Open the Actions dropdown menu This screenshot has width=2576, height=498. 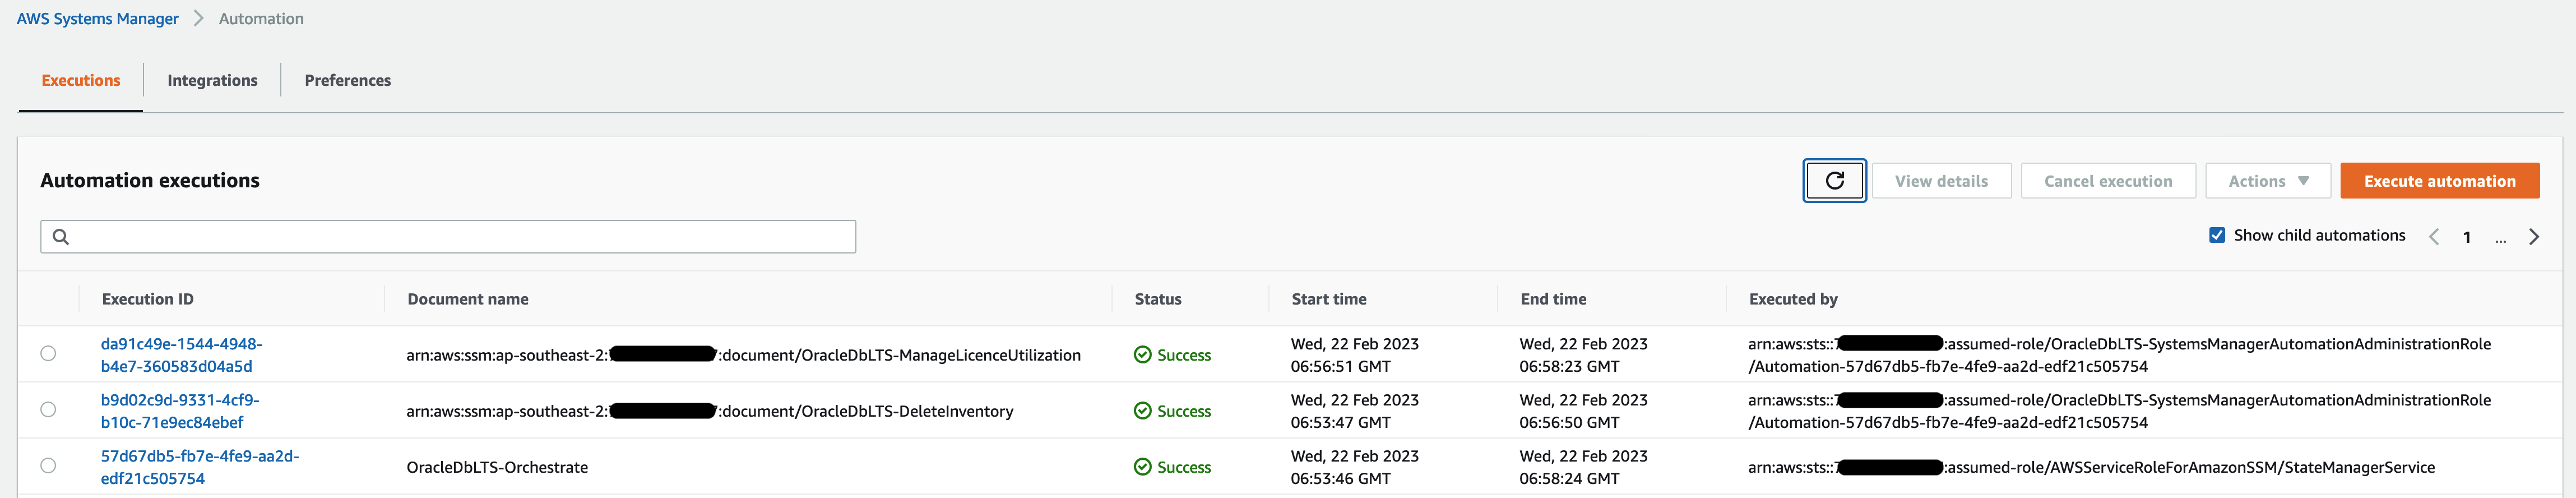coord(2267,181)
